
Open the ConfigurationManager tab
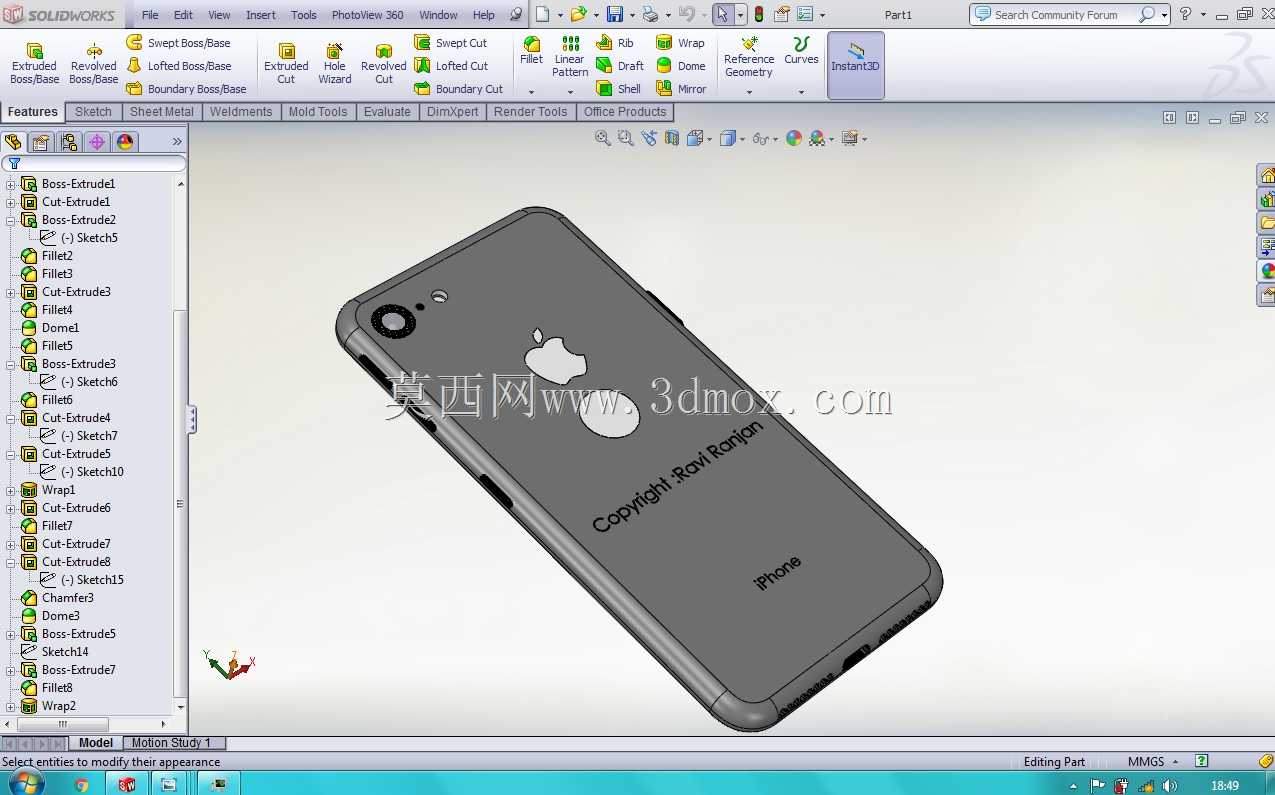pyautogui.click(x=69, y=142)
